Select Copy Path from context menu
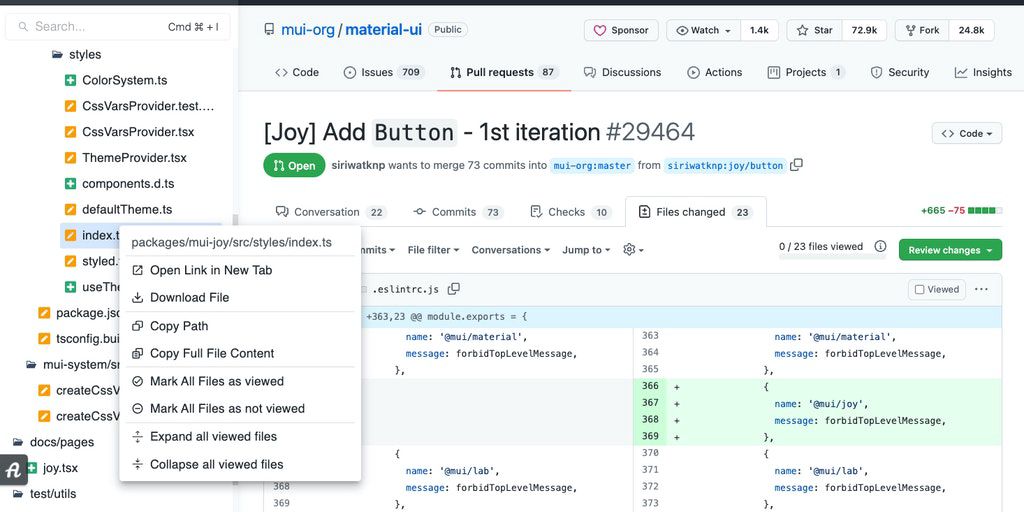Image resolution: width=1024 pixels, height=512 pixels. tap(179, 326)
